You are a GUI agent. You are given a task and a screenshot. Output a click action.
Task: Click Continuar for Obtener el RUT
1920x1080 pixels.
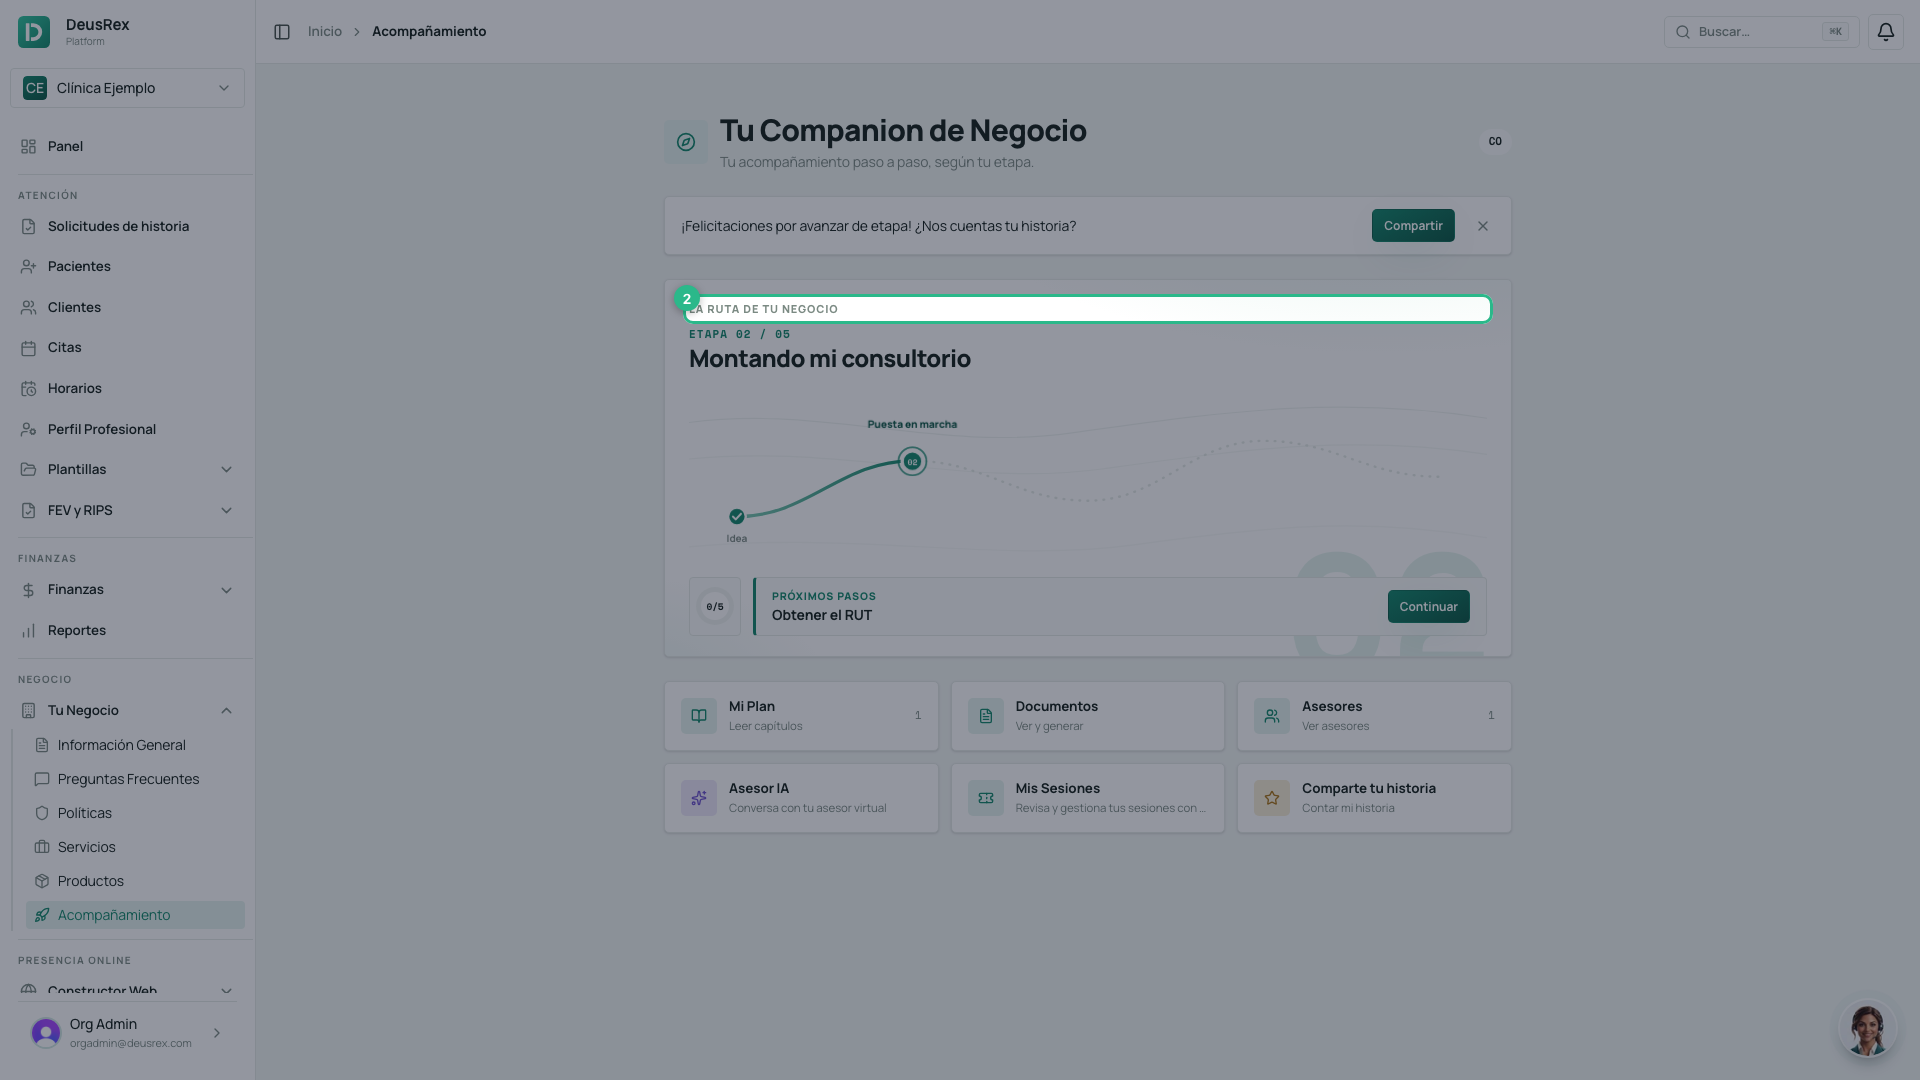tap(1428, 607)
